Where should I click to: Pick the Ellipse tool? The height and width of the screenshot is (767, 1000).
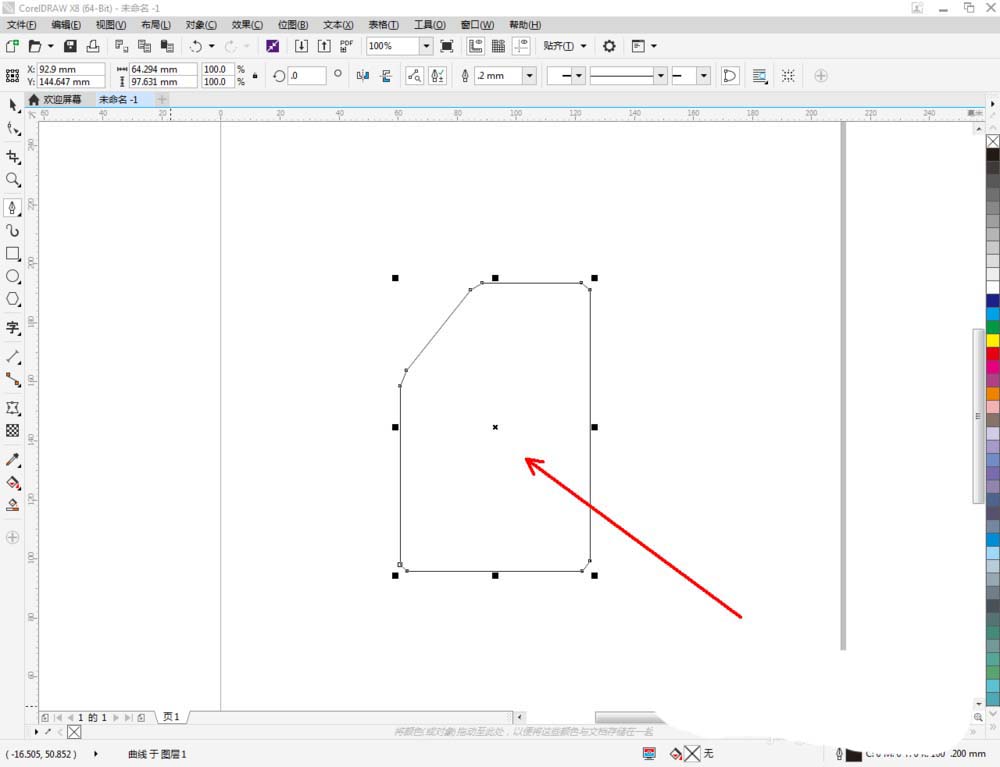(13, 276)
